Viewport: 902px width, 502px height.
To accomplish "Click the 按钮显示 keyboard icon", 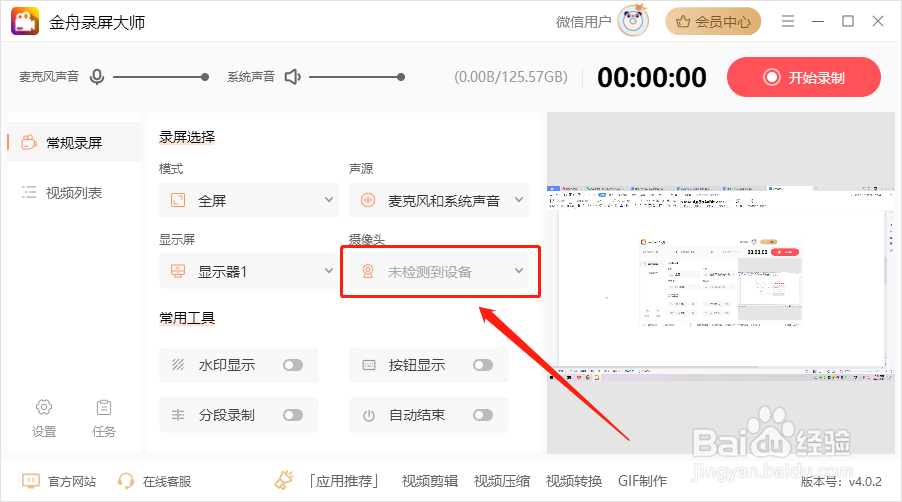I will (x=369, y=365).
